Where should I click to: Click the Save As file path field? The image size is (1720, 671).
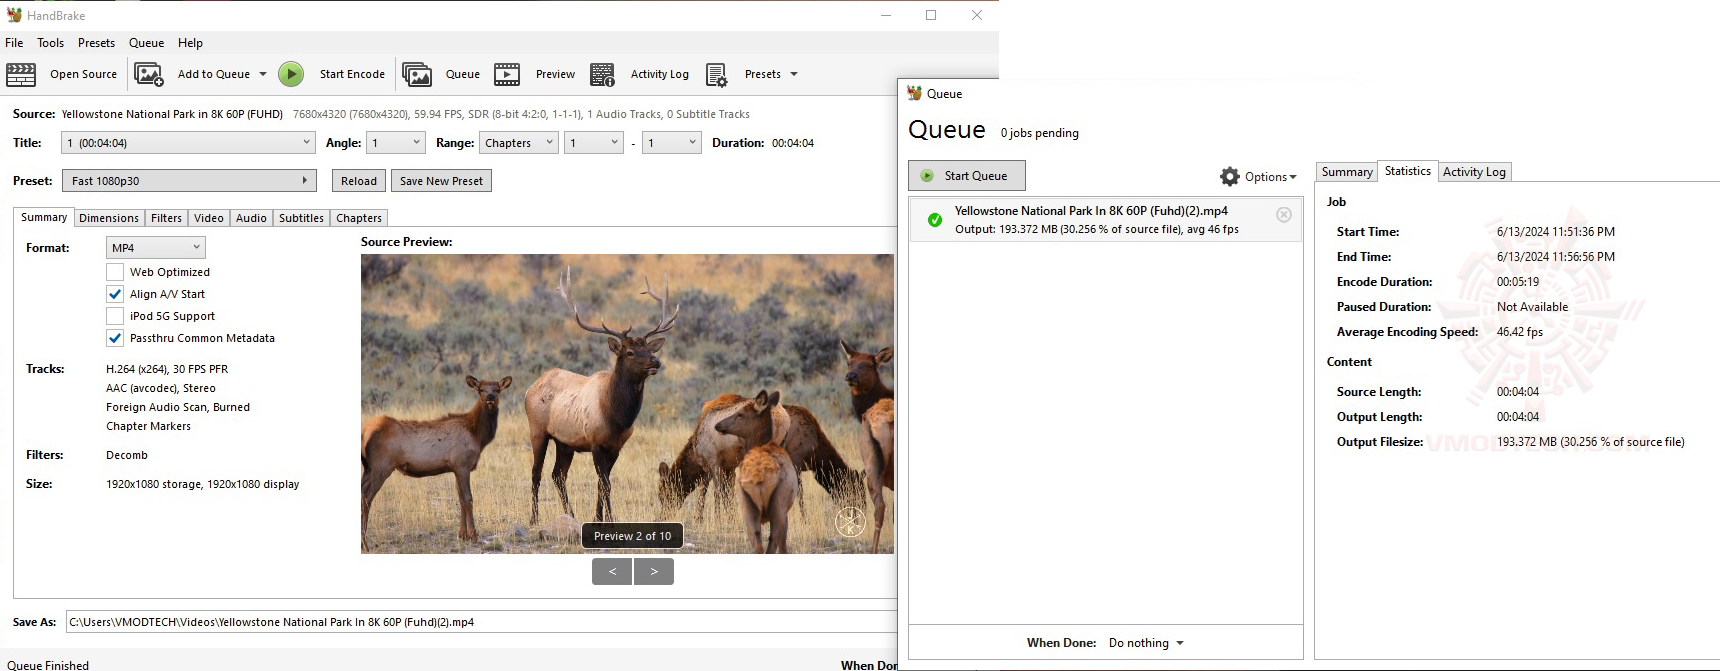tap(481, 622)
